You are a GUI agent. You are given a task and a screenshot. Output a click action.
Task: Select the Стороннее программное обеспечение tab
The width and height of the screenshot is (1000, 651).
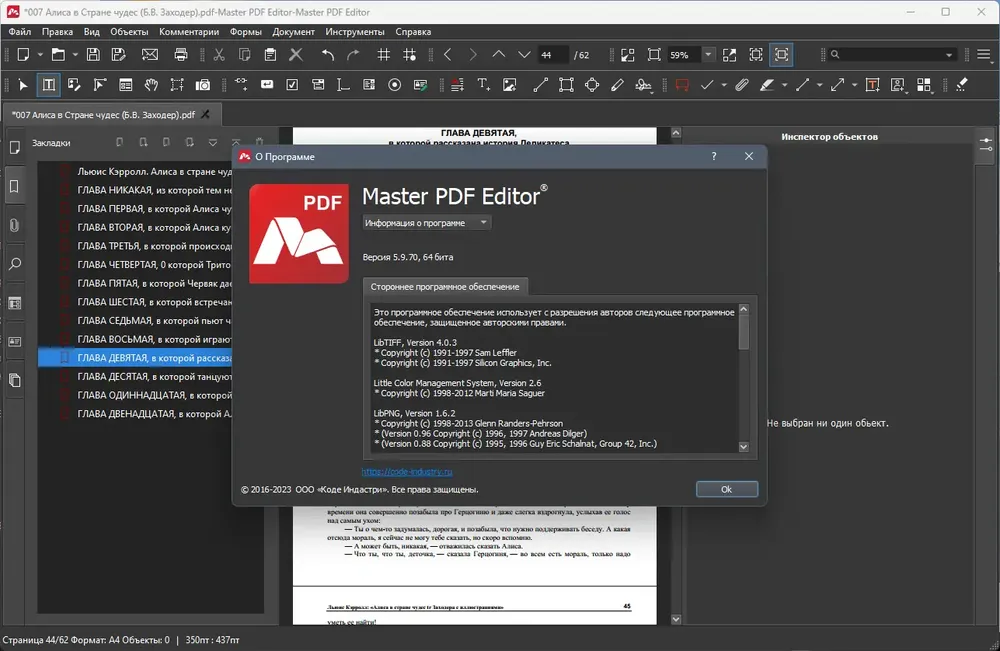(445, 287)
